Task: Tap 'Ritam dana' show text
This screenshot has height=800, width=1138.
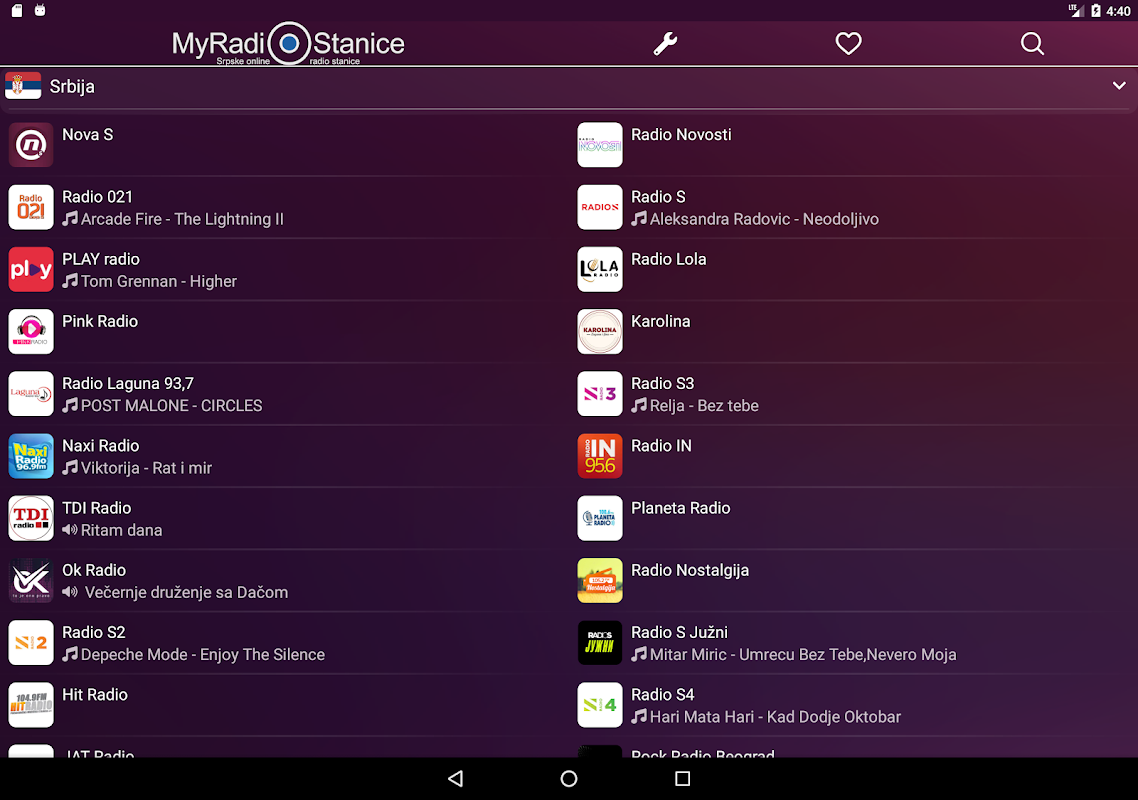Action: coord(121,531)
